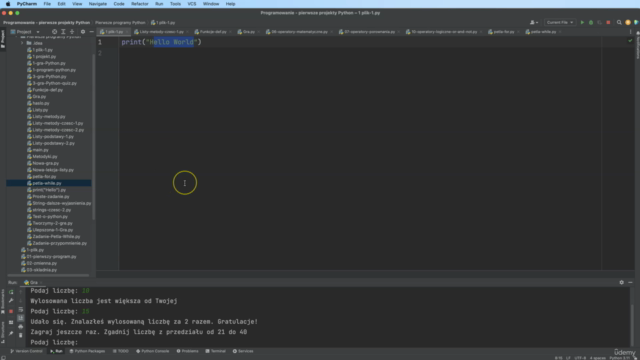Open Project panel gear options
This screenshot has height=360, width=640.
tap(83, 31)
